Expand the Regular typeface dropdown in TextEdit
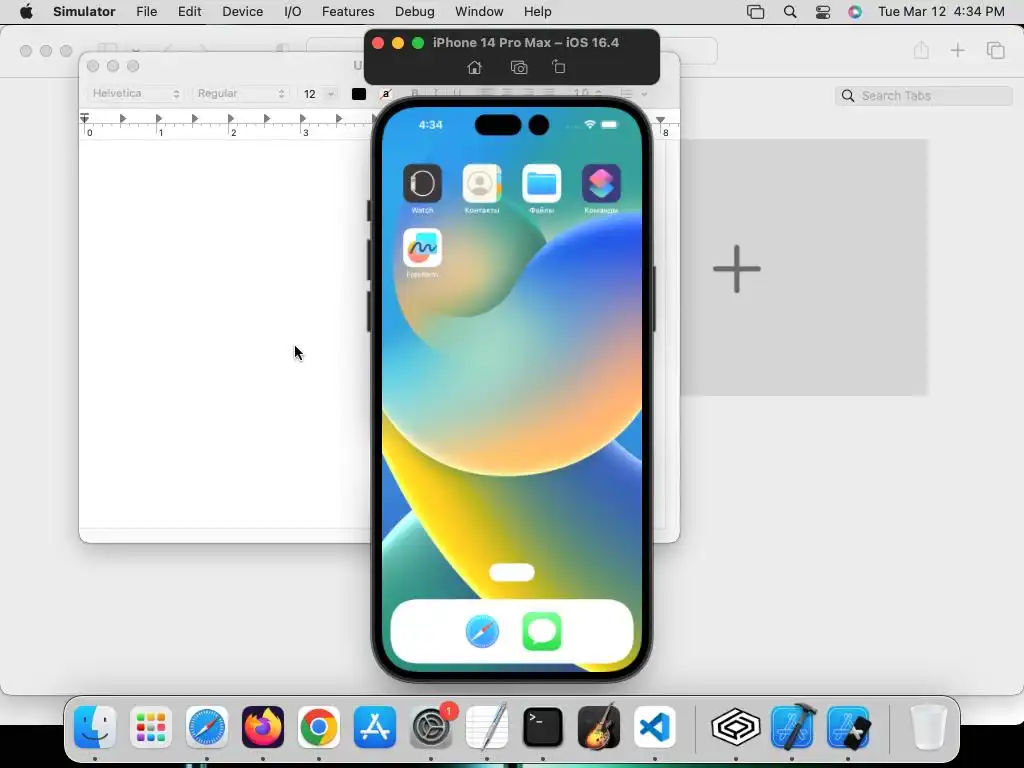1024x768 pixels. [240, 93]
